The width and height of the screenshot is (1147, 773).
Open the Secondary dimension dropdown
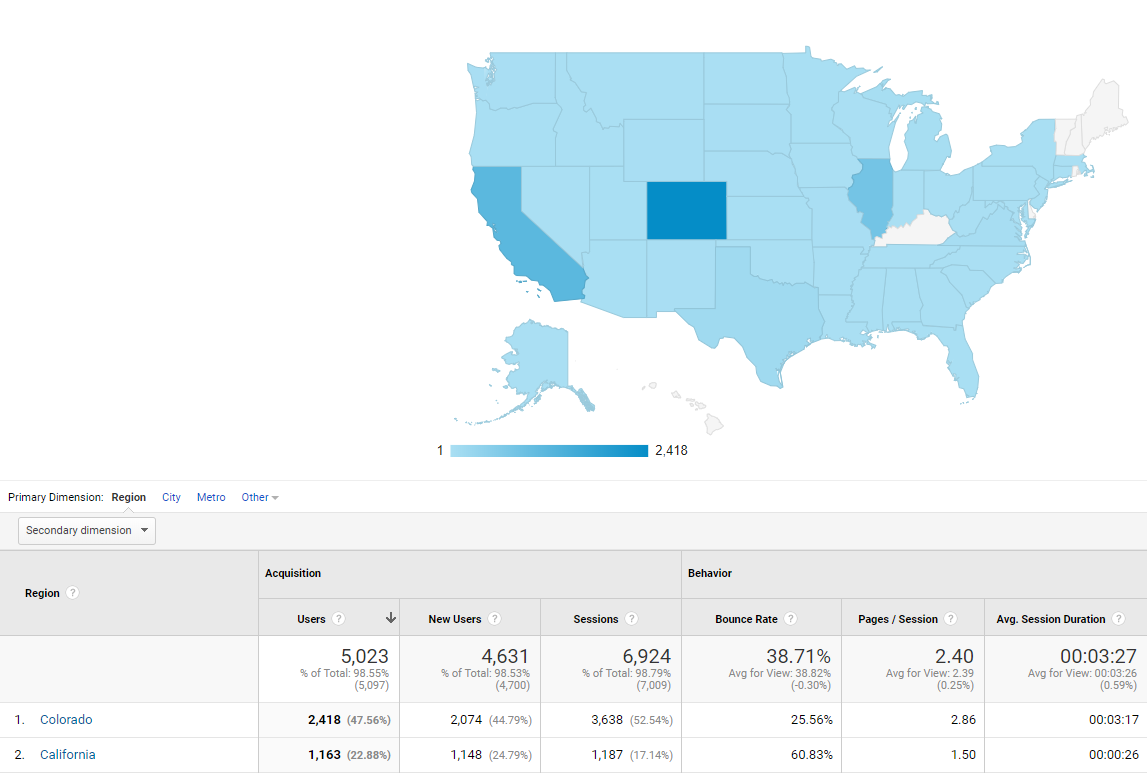pyautogui.click(x=87, y=530)
